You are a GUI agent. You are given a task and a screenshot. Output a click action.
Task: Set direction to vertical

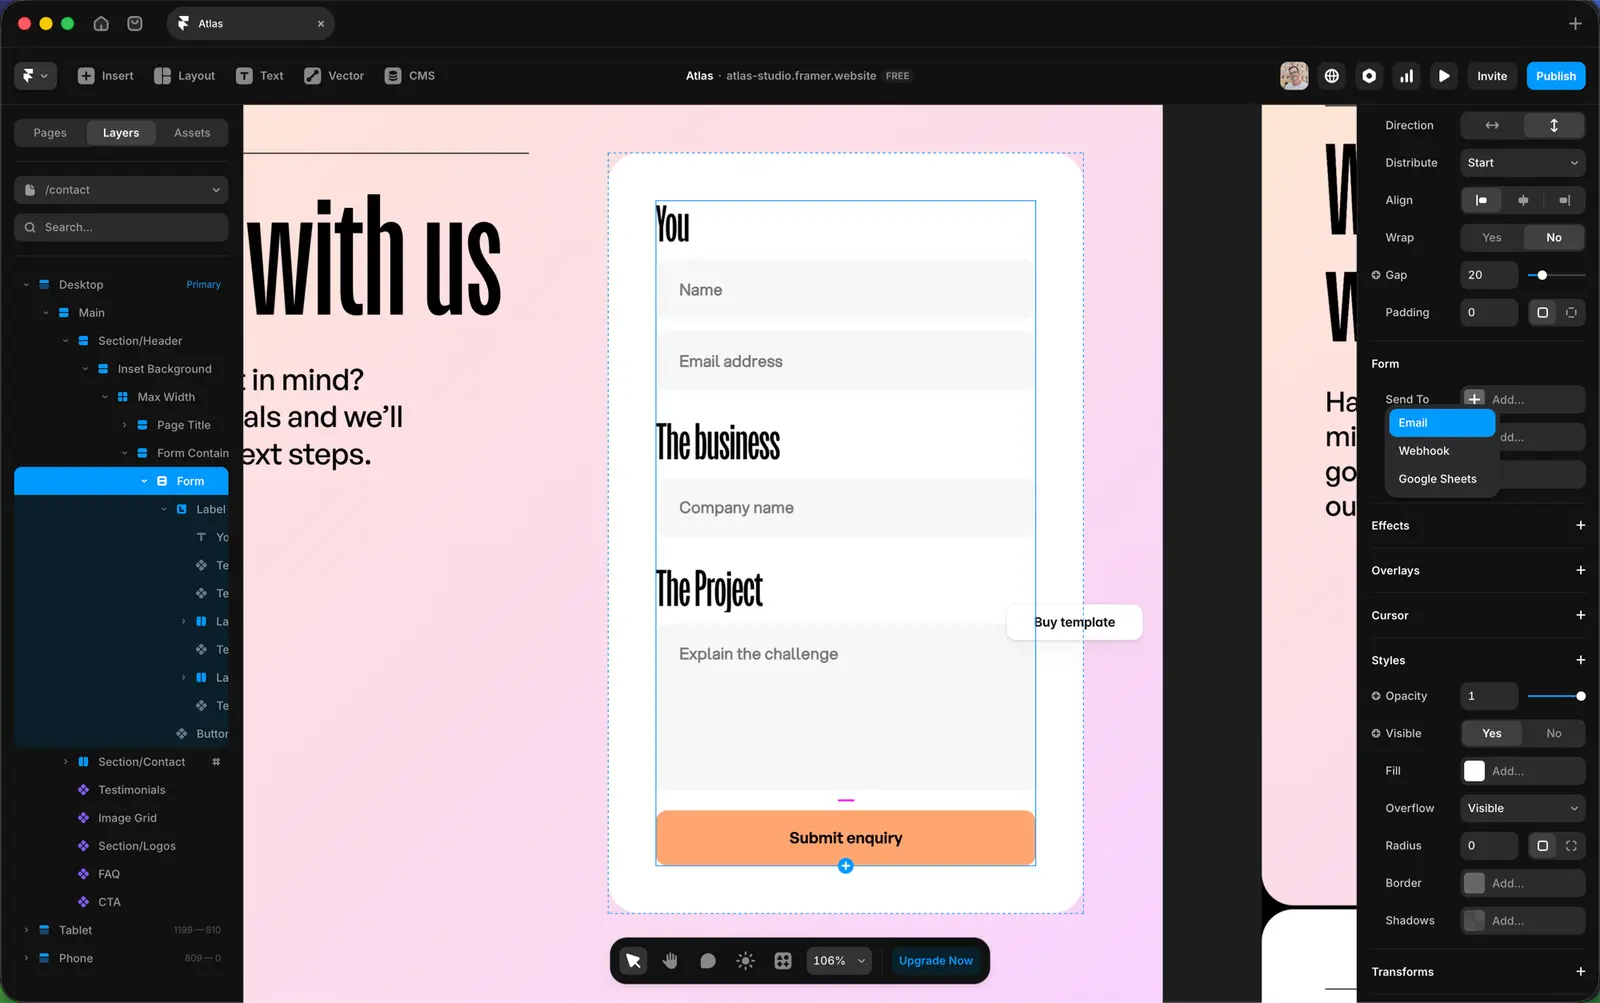[1554, 125]
